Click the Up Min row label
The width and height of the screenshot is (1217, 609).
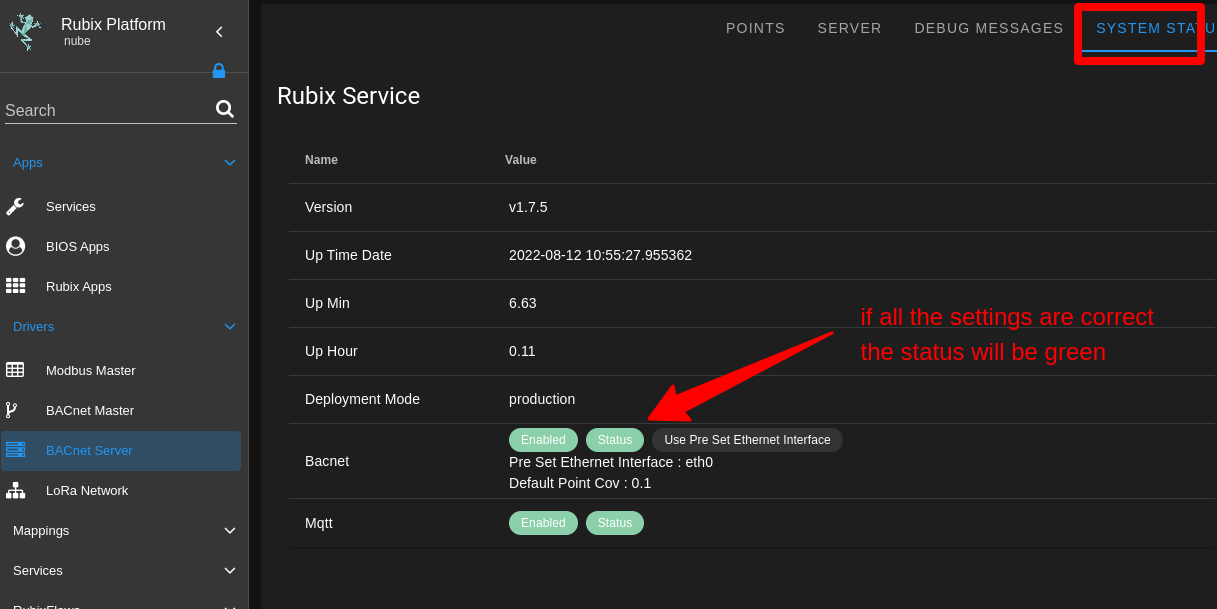(x=327, y=303)
